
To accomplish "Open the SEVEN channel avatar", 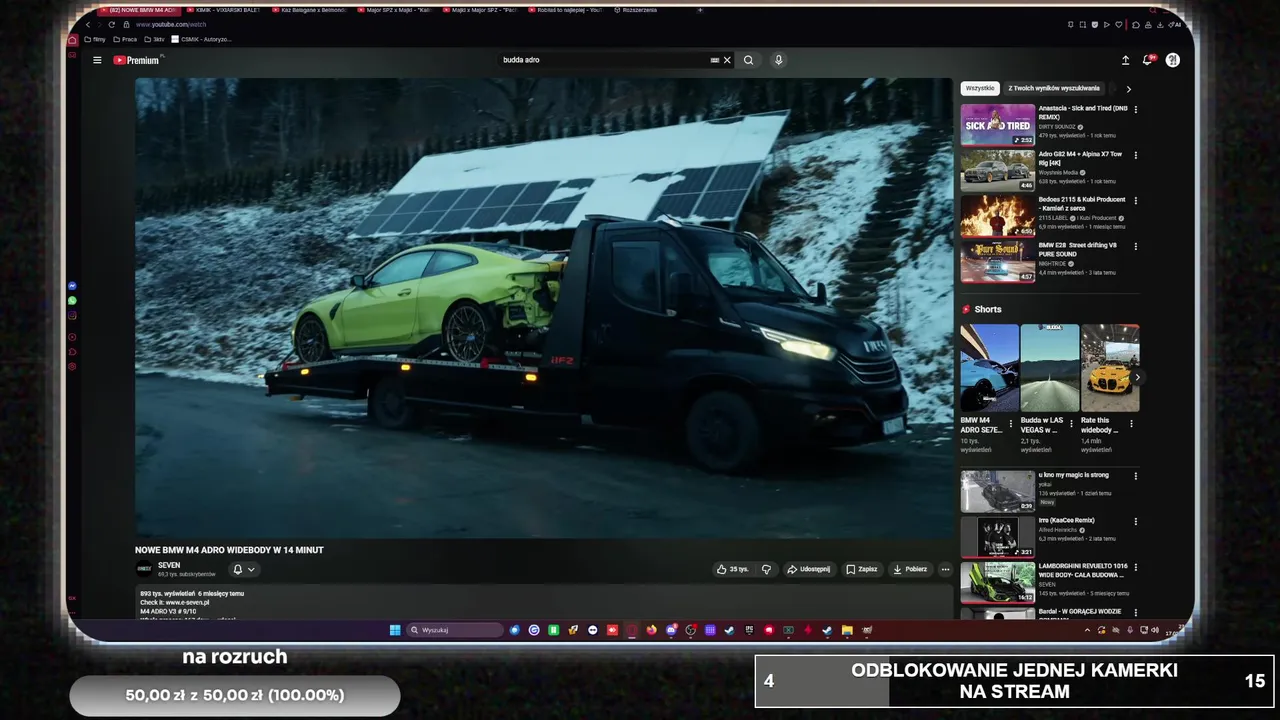I will coord(144,569).
